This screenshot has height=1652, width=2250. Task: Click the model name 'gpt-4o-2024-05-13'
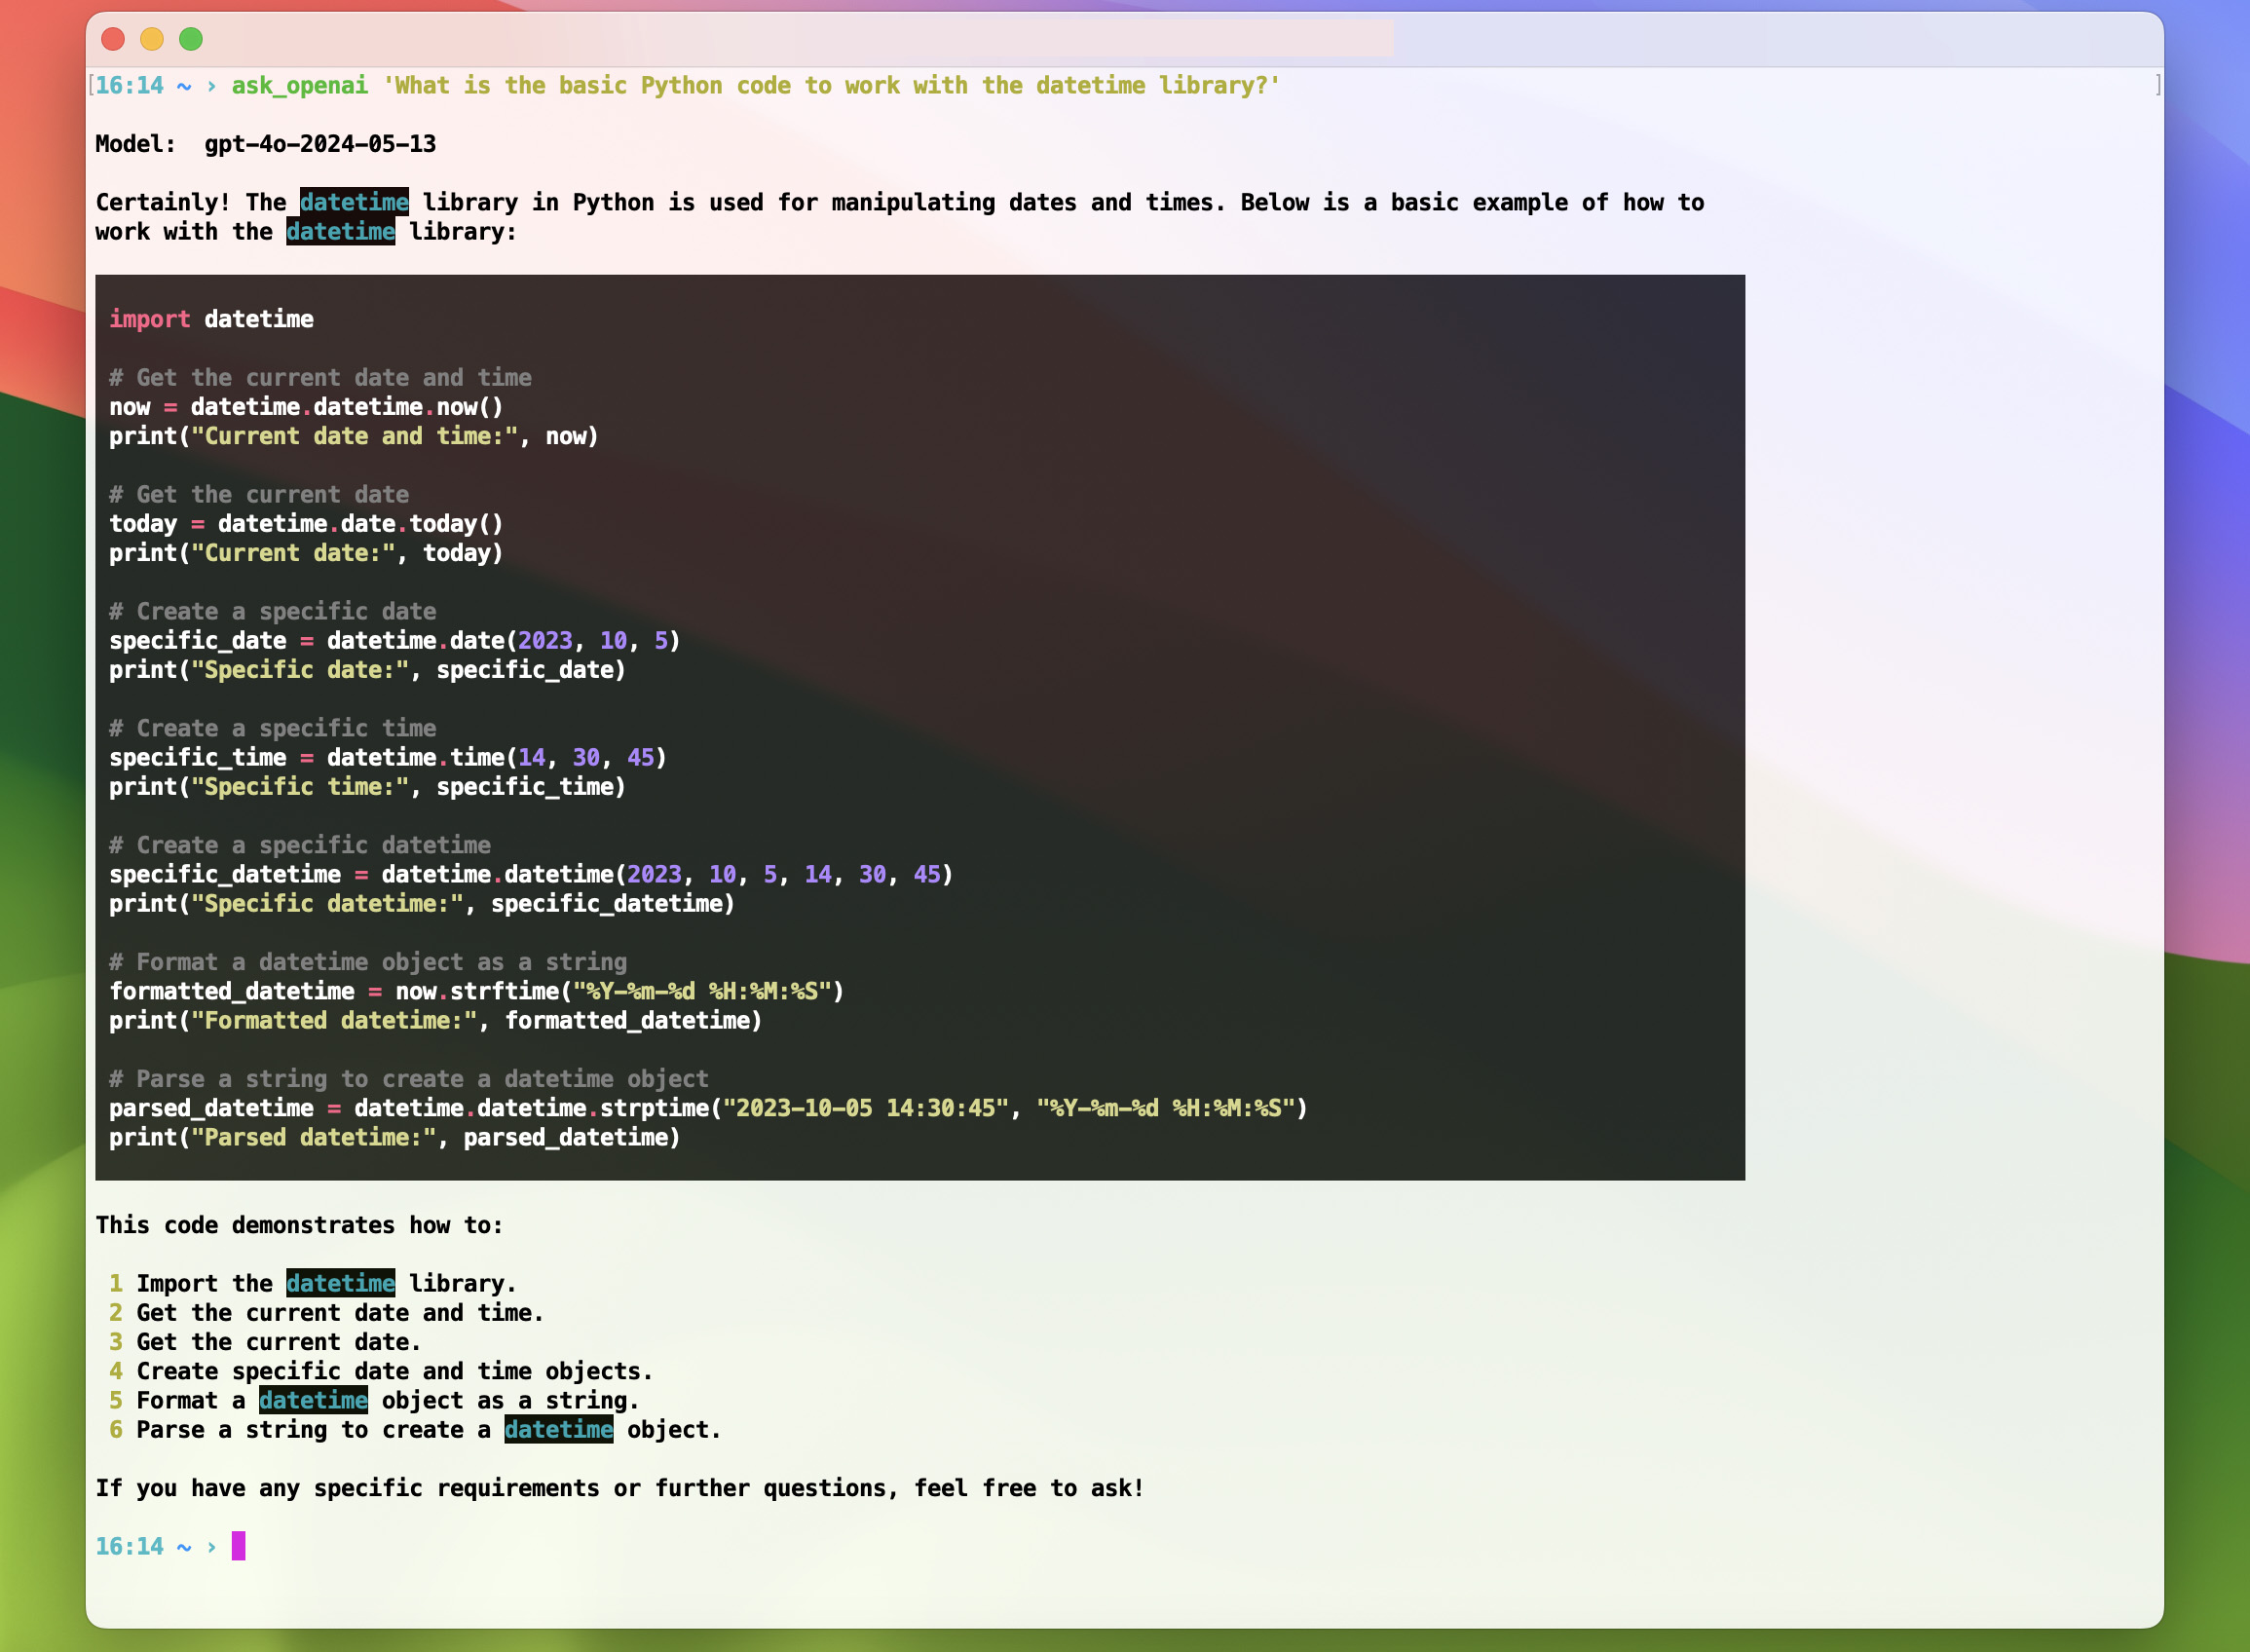[320, 144]
